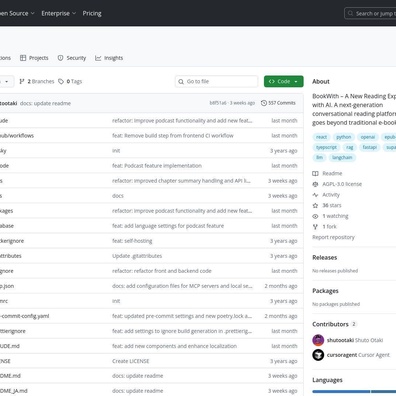Open commit 'Create LICENSE'
396x396 pixels.
[131, 361]
